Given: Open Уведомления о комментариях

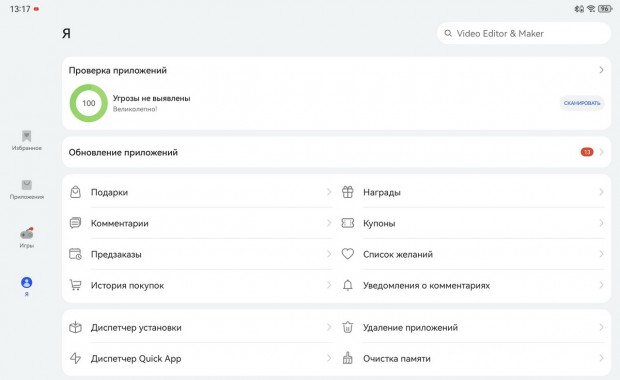Looking at the screenshot, I should 473,285.
